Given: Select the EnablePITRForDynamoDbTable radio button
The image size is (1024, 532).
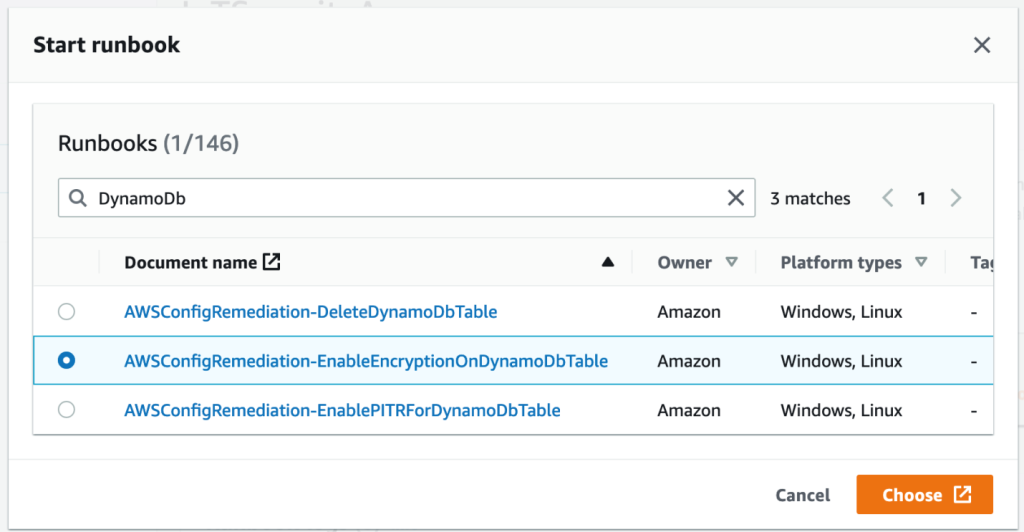Looking at the screenshot, I should 66,410.
